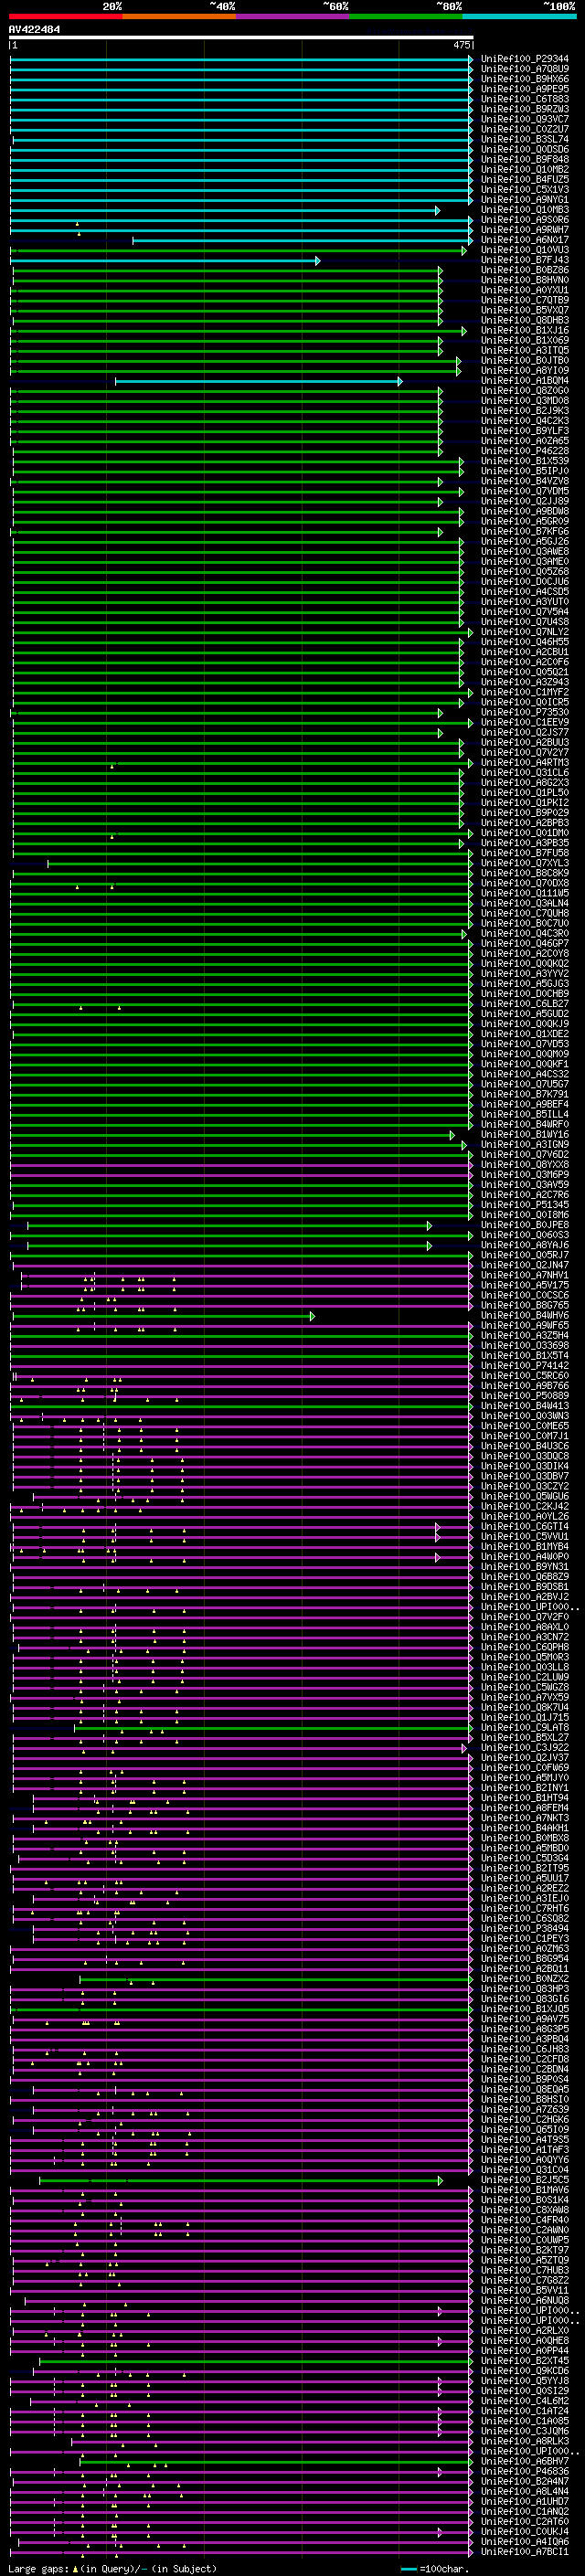Open hit UniRef100_C8XAW8
This screenshot has height=2576, width=585.
tap(525, 2210)
